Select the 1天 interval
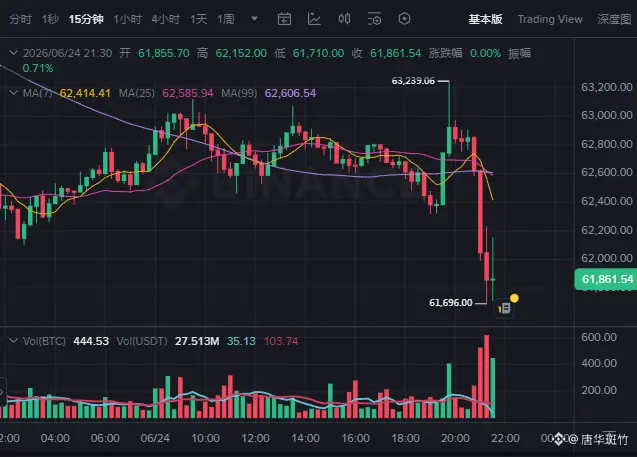 [199, 19]
